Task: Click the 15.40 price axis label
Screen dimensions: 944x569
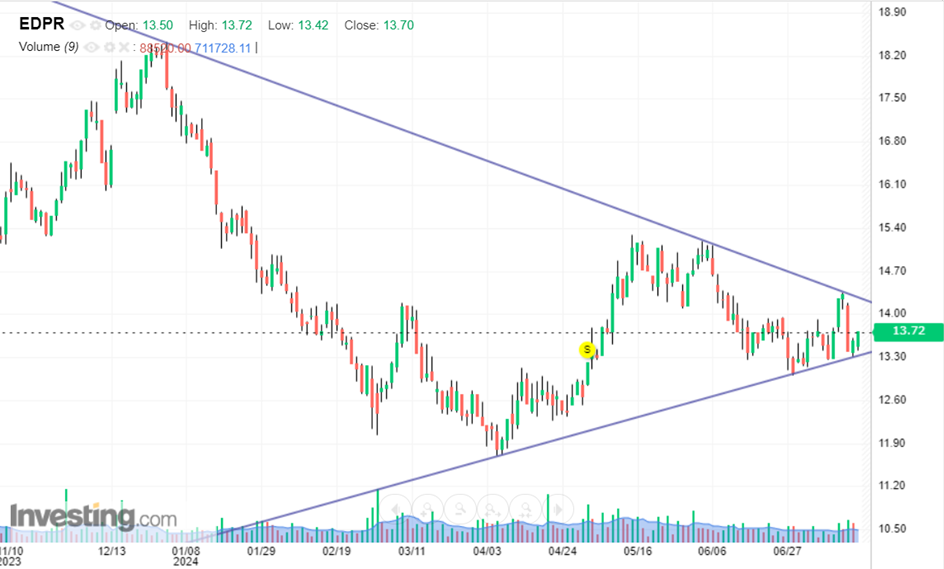Action: tap(892, 228)
